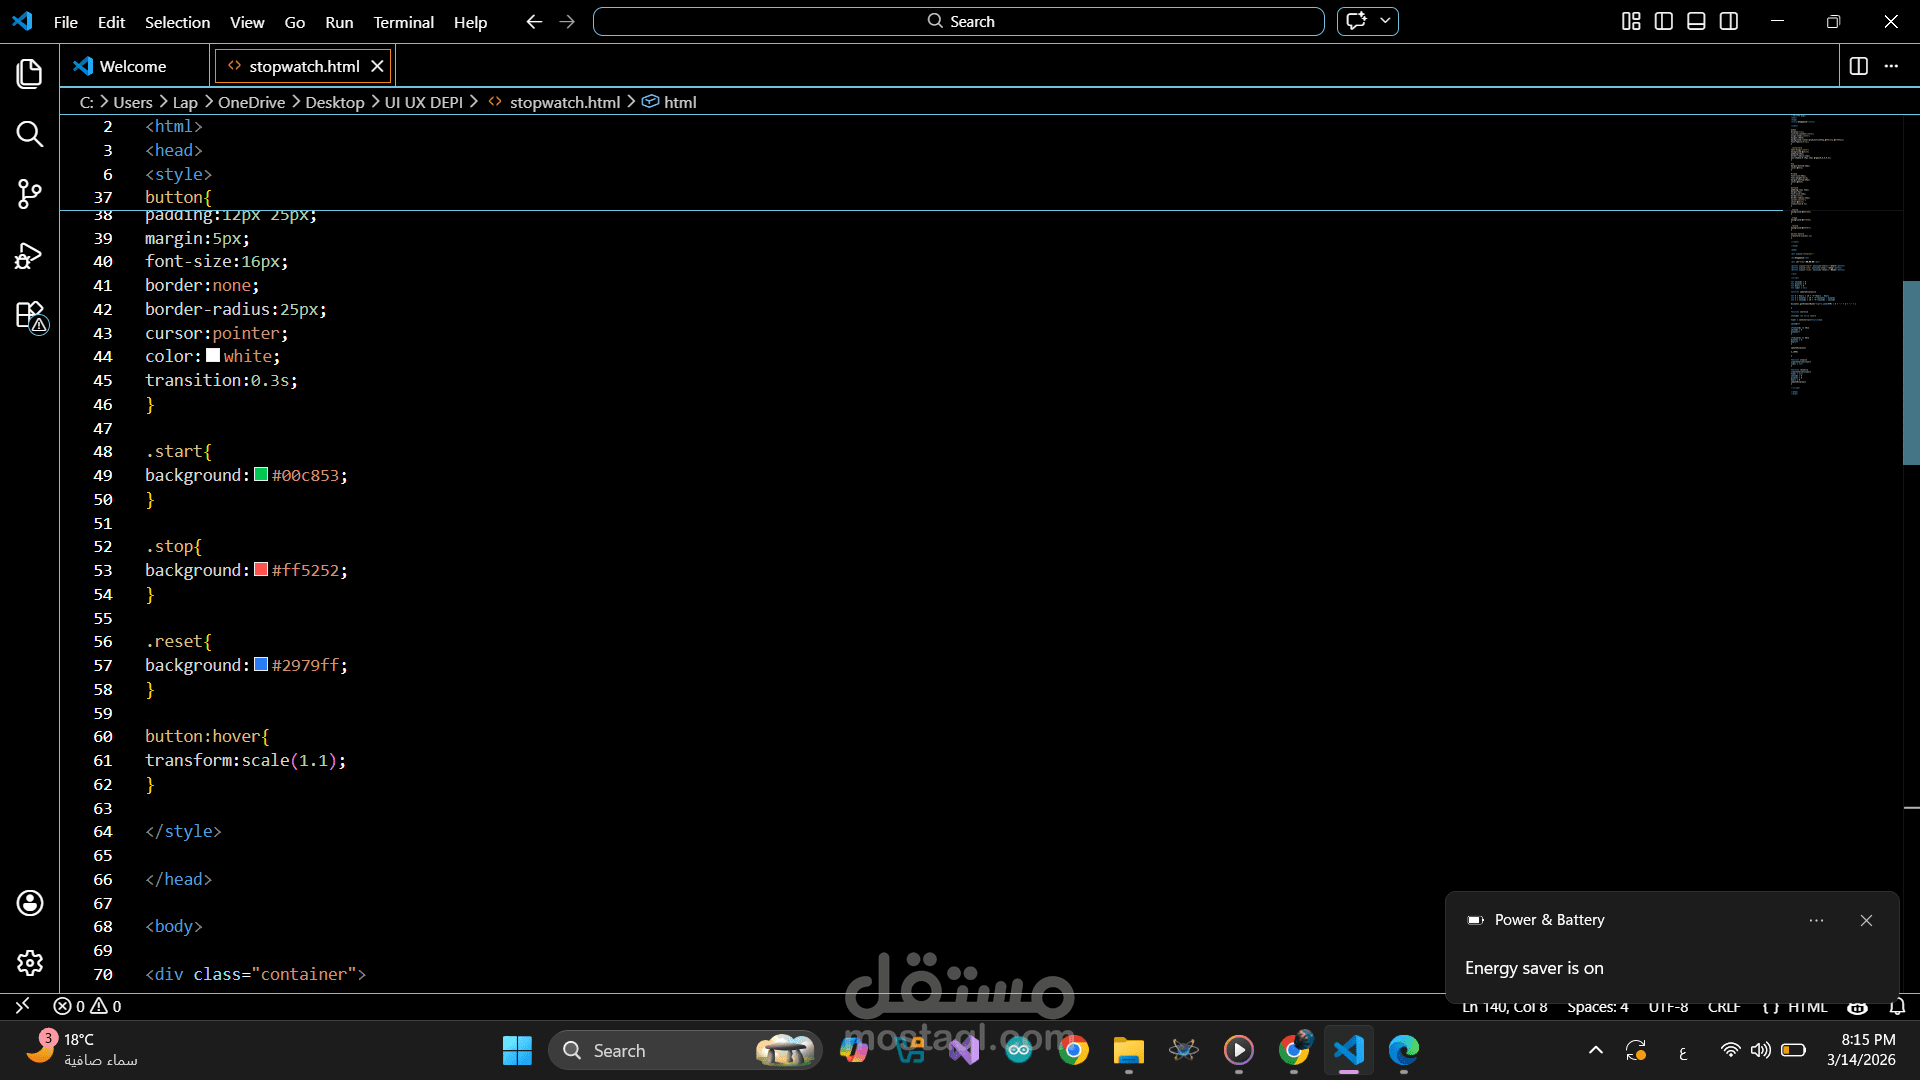
Task: Click the Spaces: 4 indentation status item
Action: pyautogui.click(x=1597, y=1007)
